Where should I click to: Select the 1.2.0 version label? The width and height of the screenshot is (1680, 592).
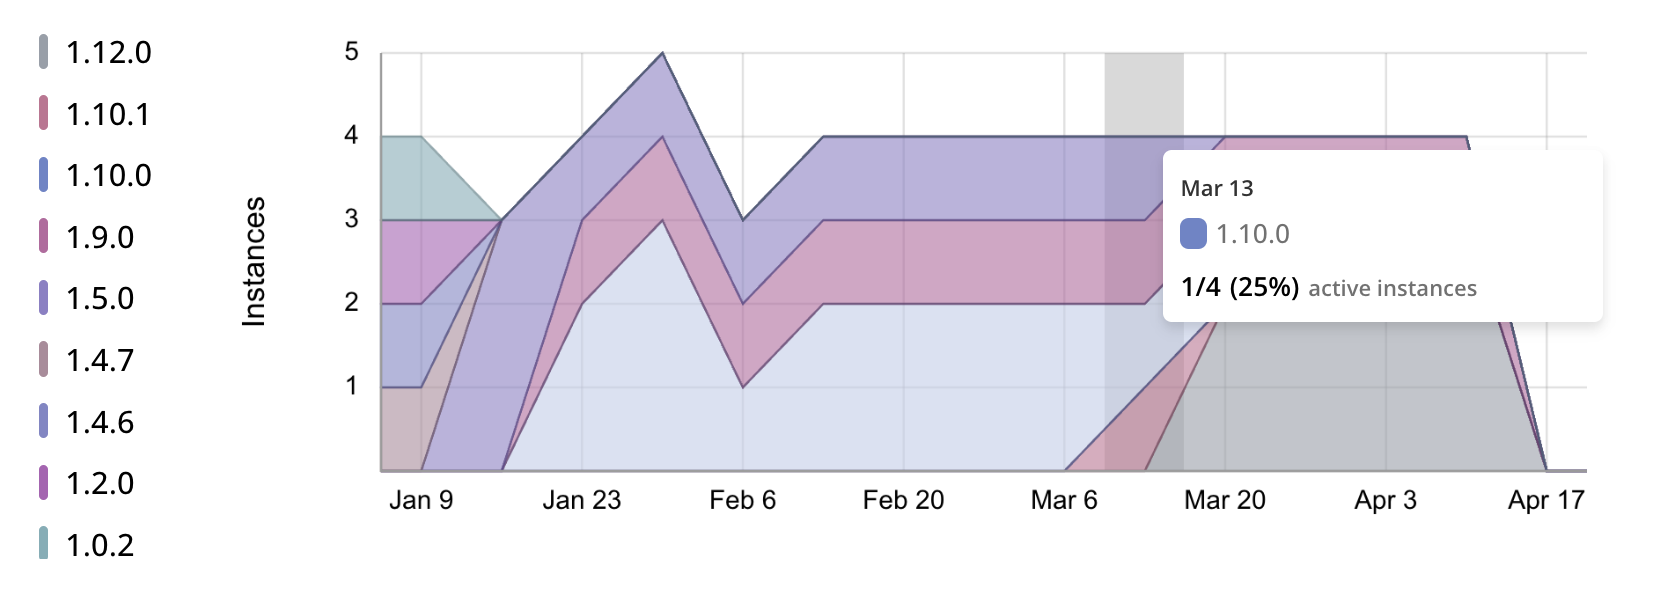pyautogui.click(x=100, y=483)
